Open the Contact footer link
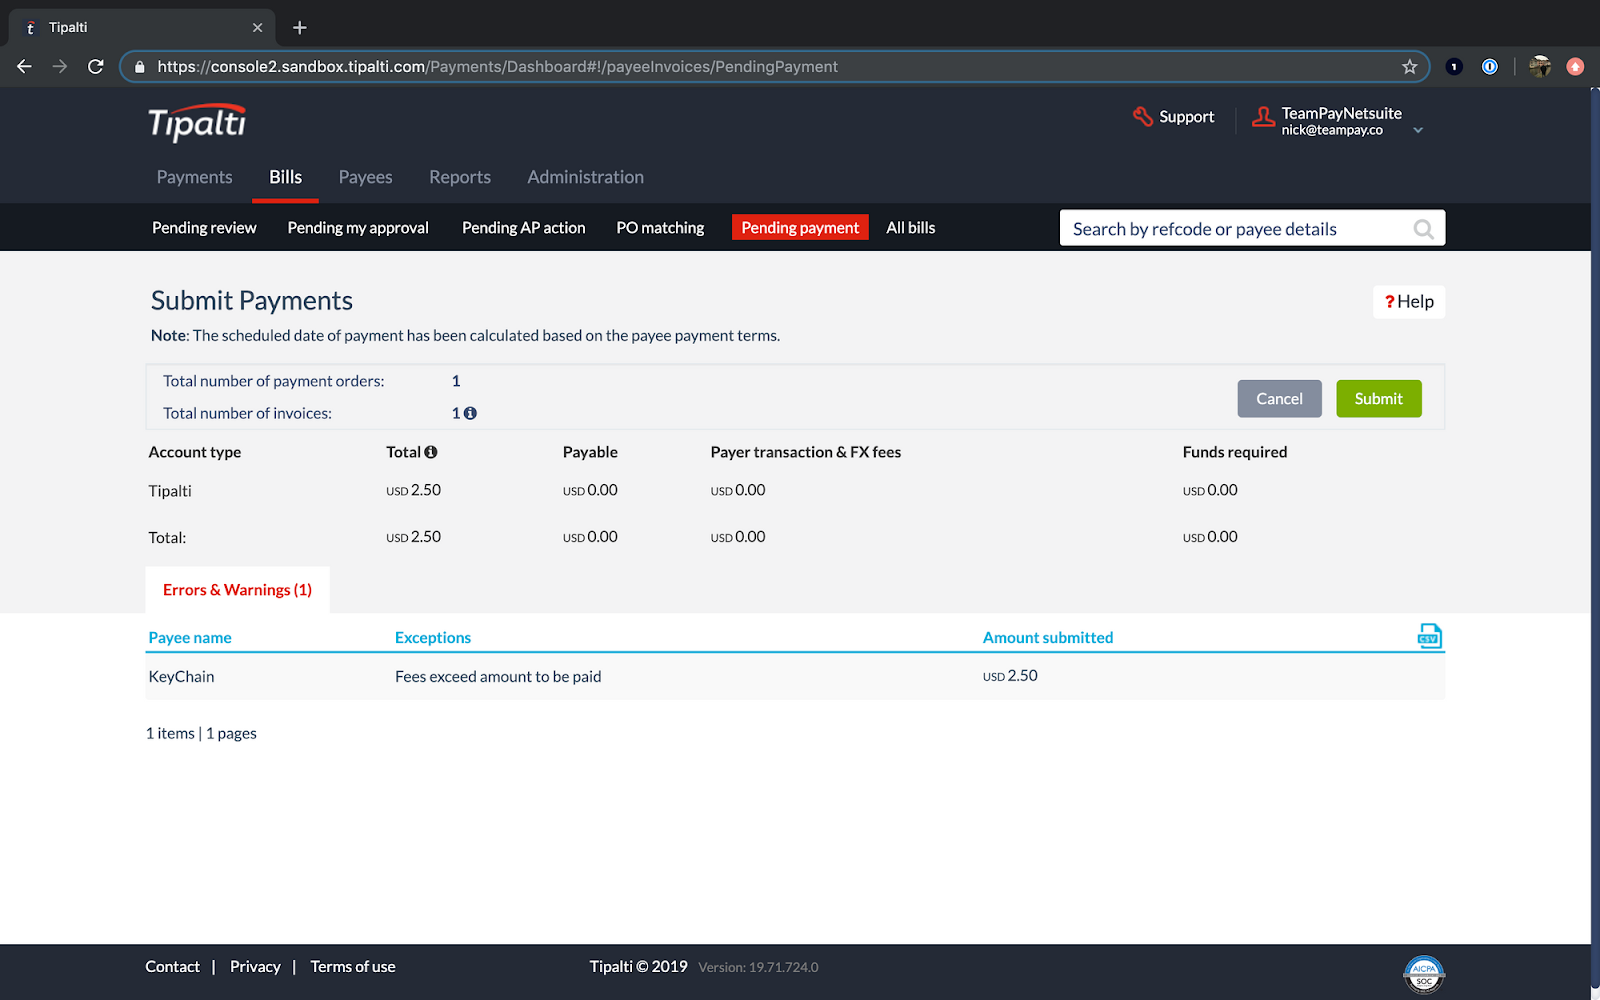The width and height of the screenshot is (1600, 1000). tap(173, 967)
